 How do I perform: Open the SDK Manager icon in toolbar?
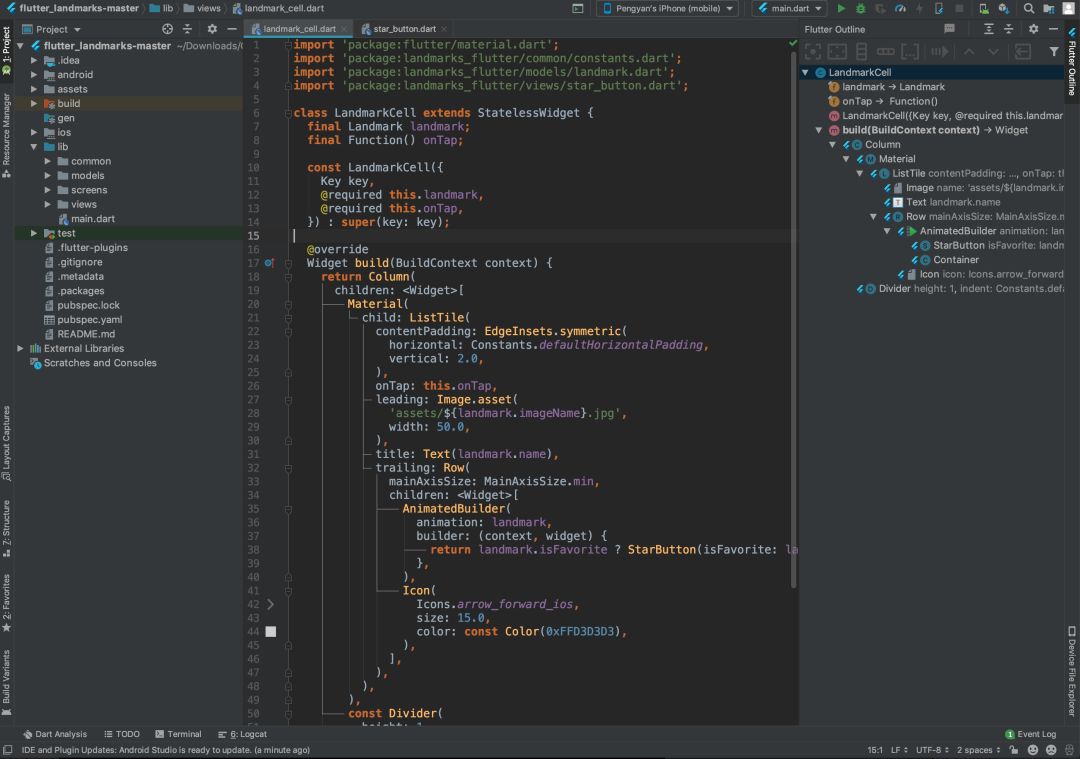(x=1004, y=8)
